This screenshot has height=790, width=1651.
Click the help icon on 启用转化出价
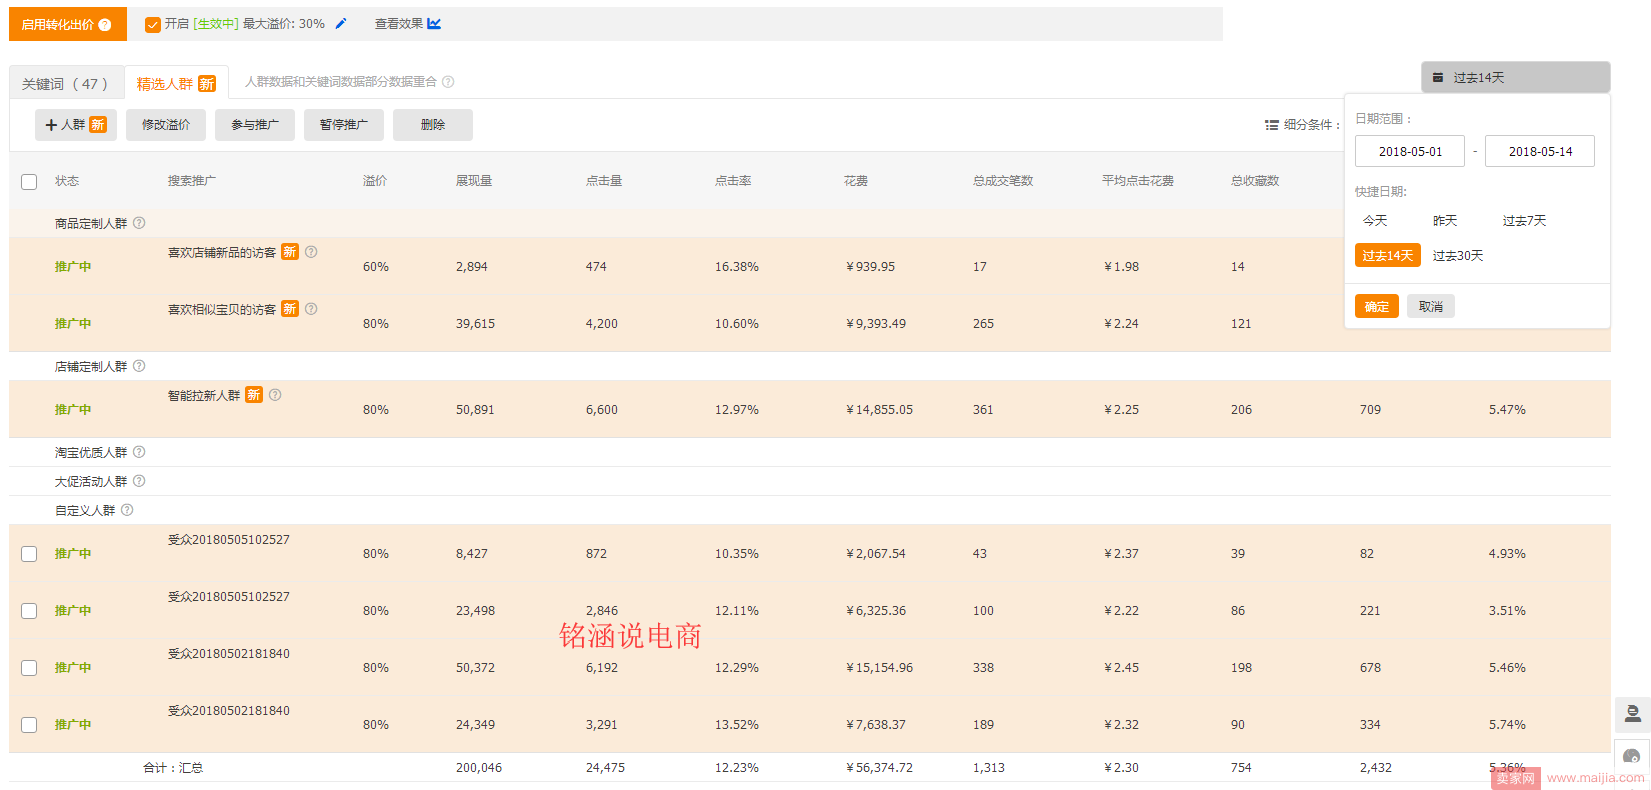click(x=105, y=25)
